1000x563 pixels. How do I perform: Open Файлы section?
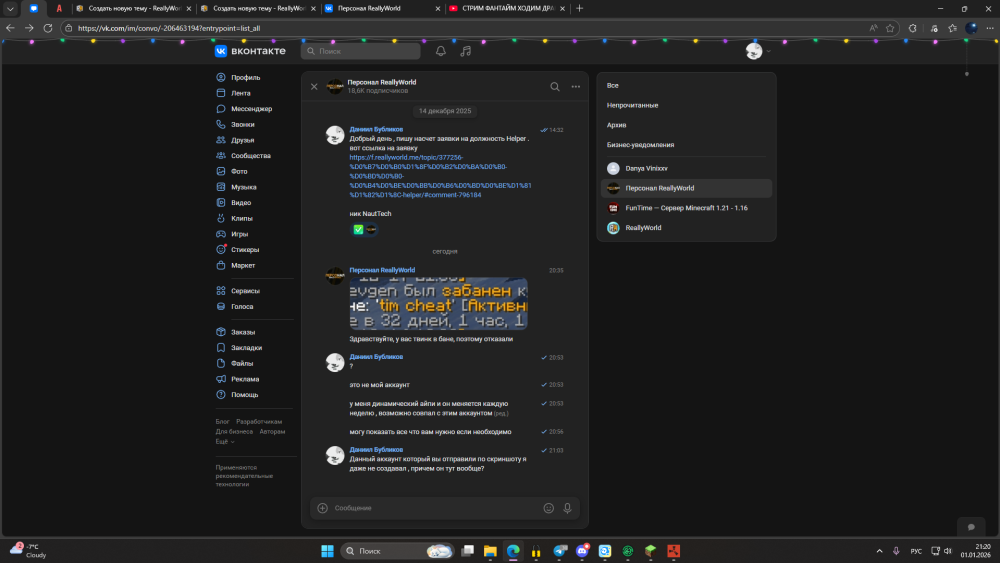point(242,363)
